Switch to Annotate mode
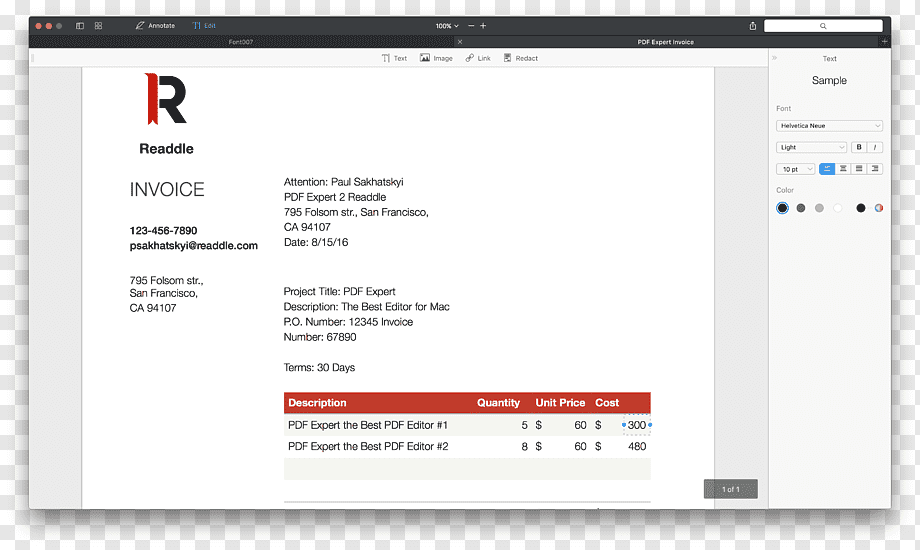The width and height of the screenshot is (920, 550). click(x=155, y=26)
